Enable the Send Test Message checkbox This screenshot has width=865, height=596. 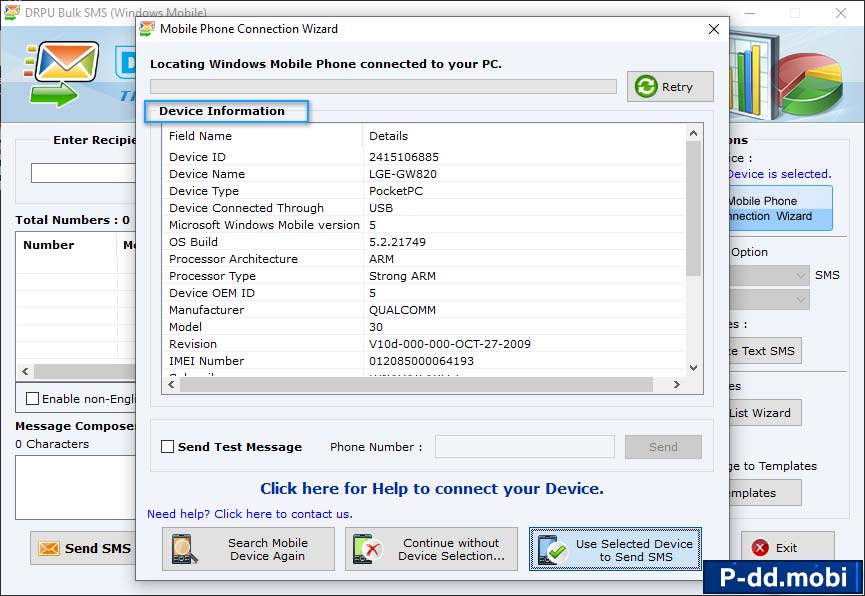pos(167,446)
